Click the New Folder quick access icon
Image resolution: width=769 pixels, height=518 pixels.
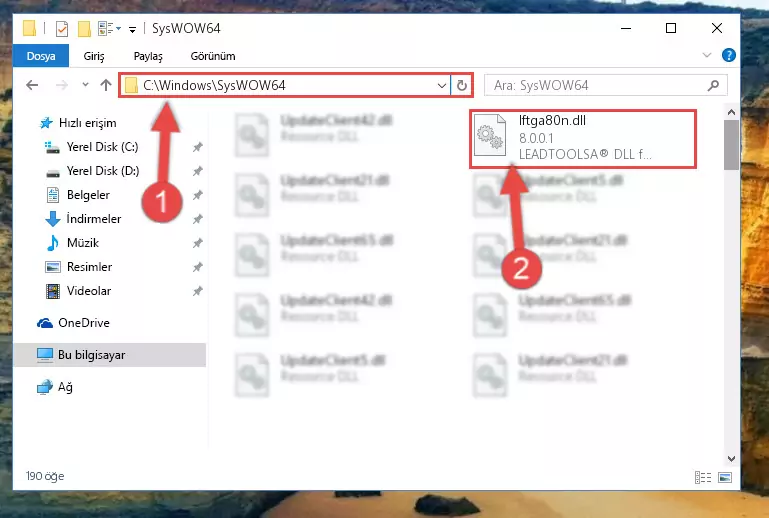pyautogui.click(x=84, y=29)
